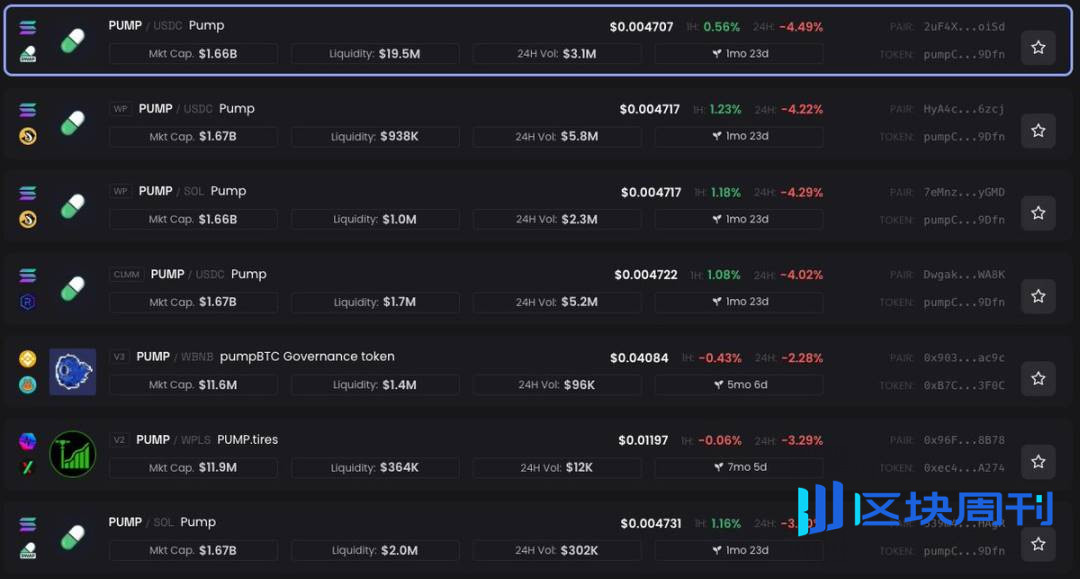
Task: Click Mkt Cap $11.9M box
Action: point(193,467)
